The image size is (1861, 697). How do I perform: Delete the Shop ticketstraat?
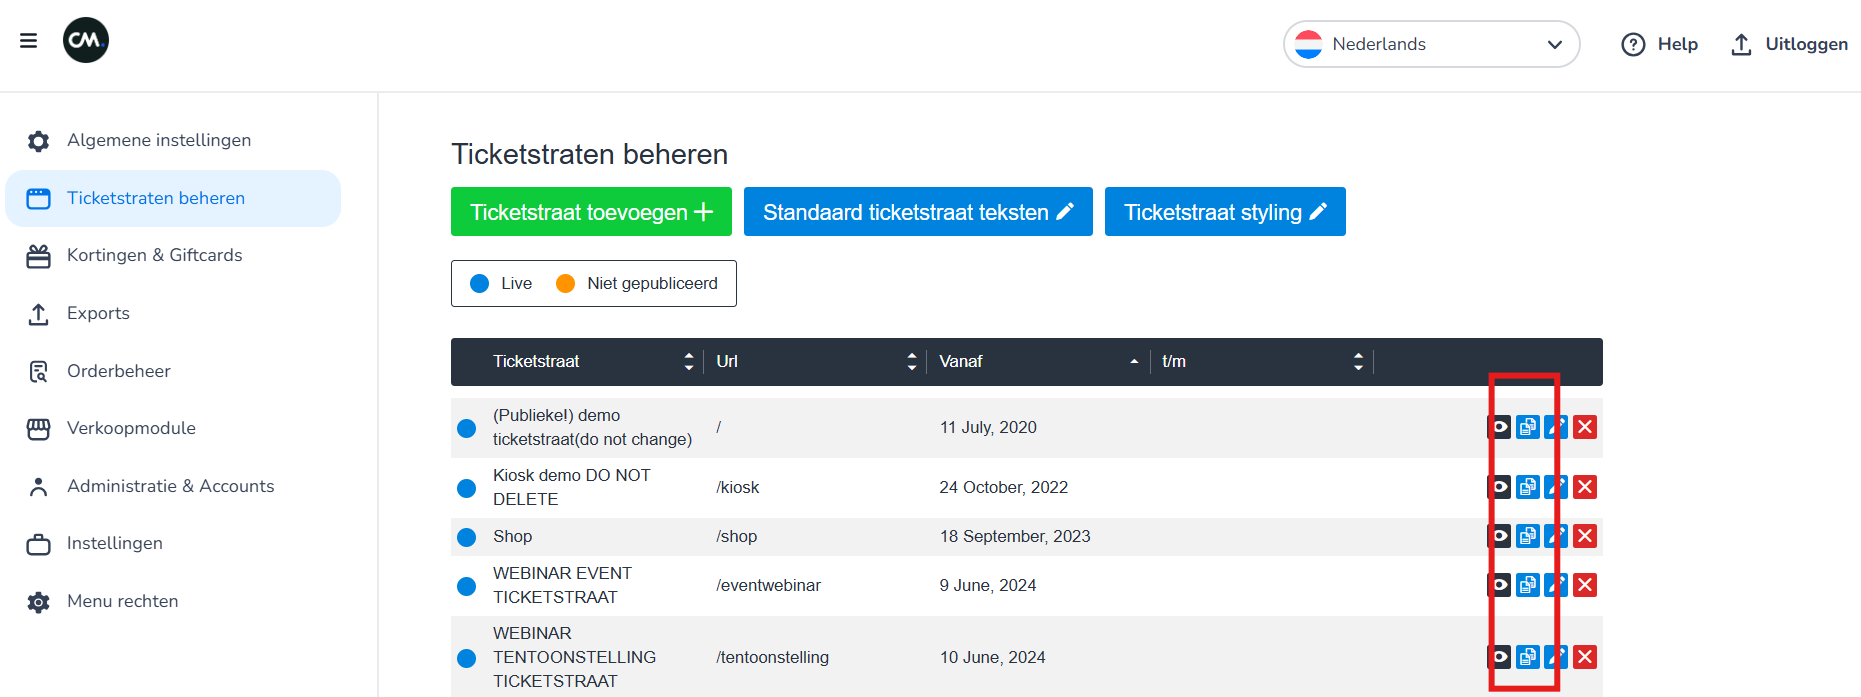(x=1585, y=536)
